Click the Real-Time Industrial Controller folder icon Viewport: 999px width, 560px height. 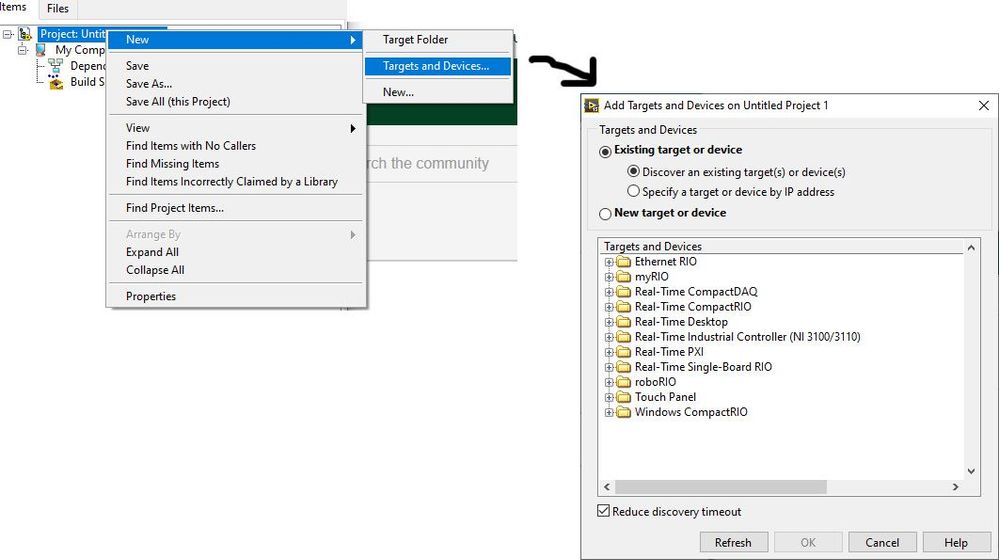tap(624, 337)
